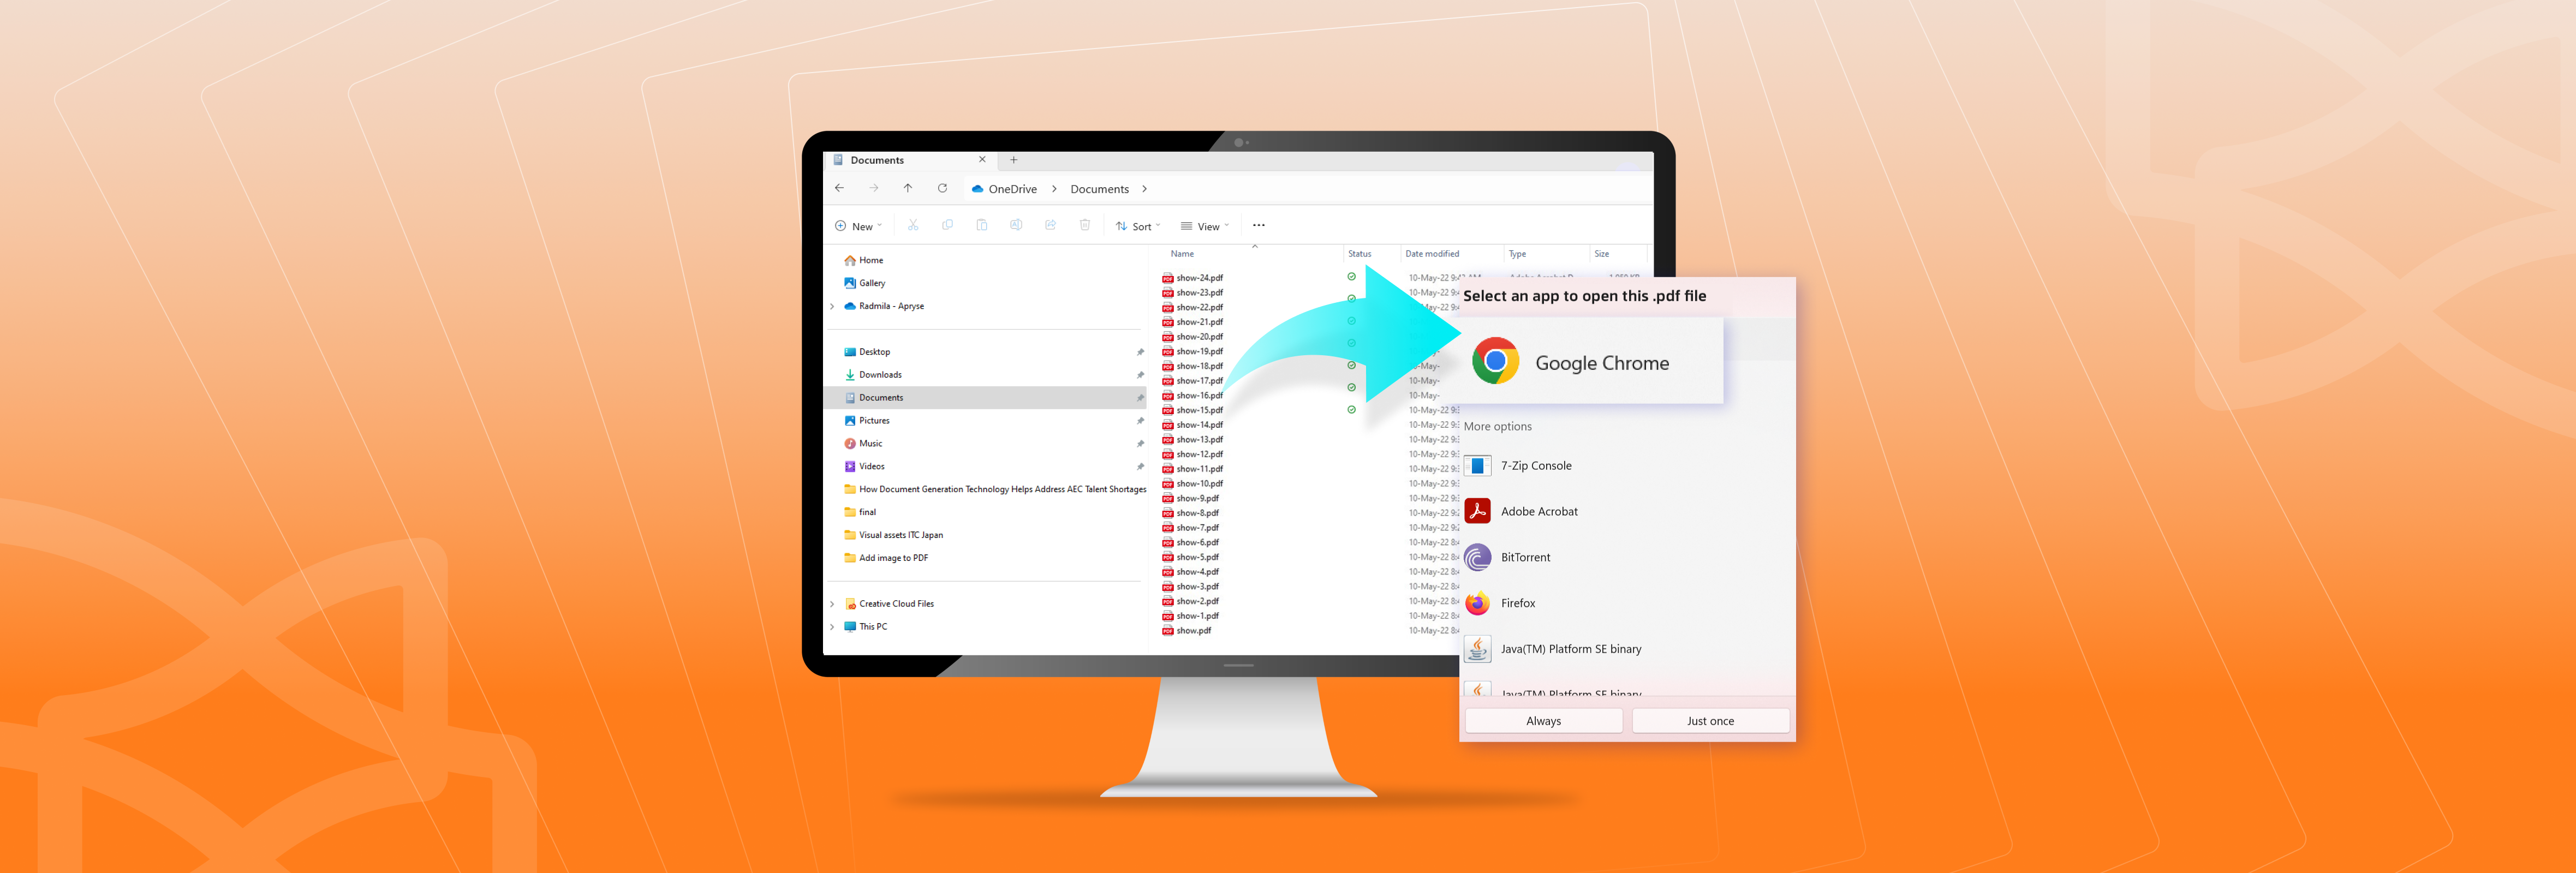This screenshot has height=873, width=2576.
Task: Click the 7-Zip Console app icon
Action: (x=1477, y=466)
